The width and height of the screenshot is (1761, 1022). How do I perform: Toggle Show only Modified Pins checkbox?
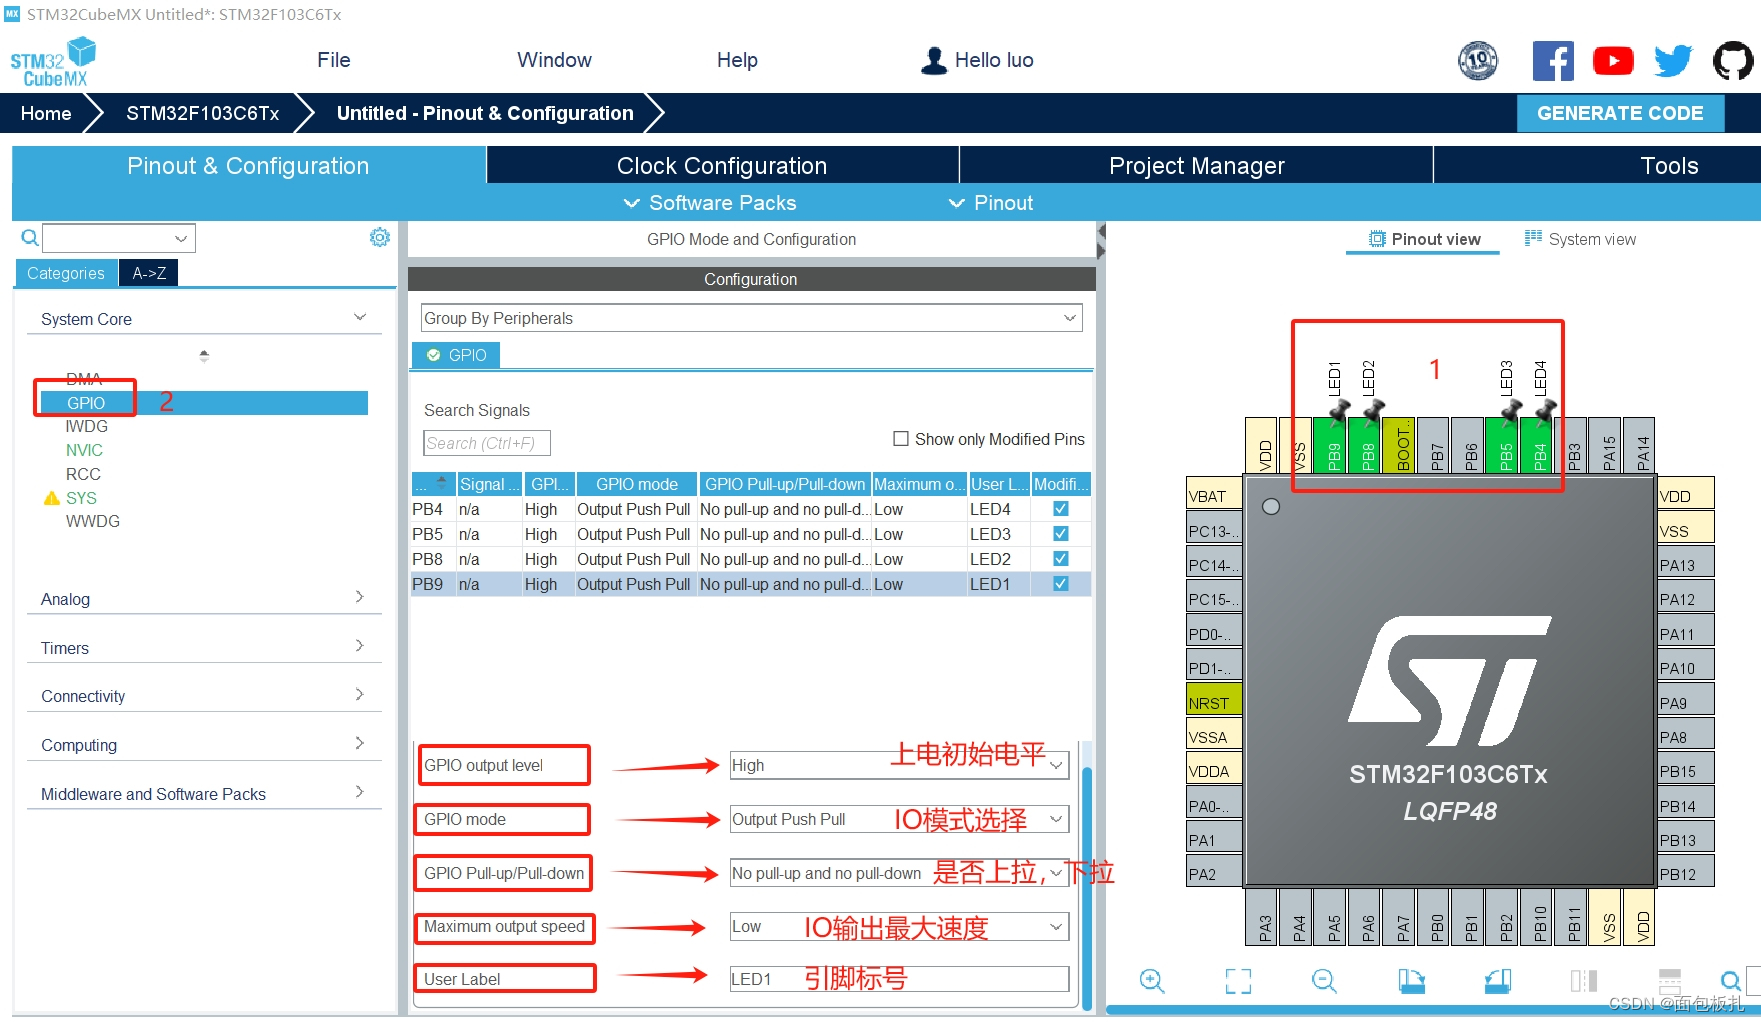point(901,439)
